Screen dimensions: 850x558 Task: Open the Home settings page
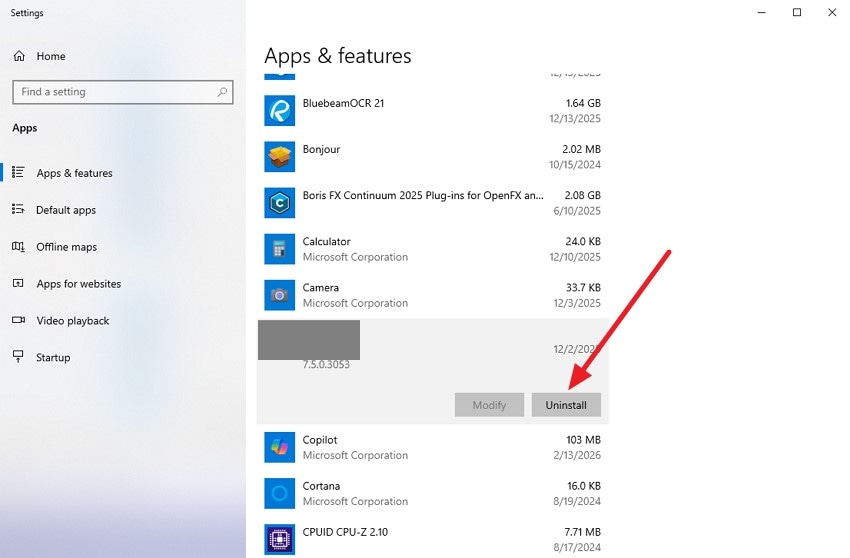tap(51, 56)
